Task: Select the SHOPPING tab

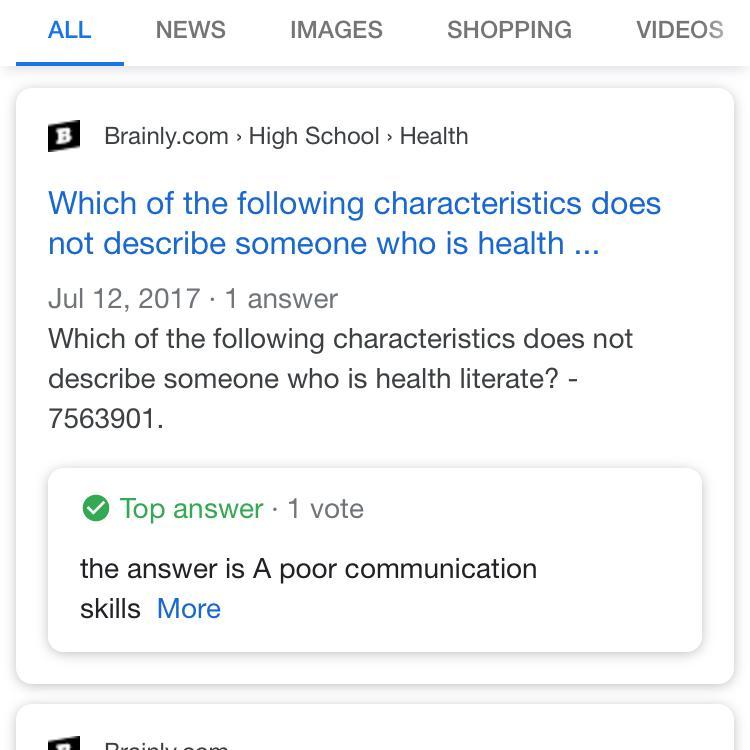Action: tap(509, 30)
